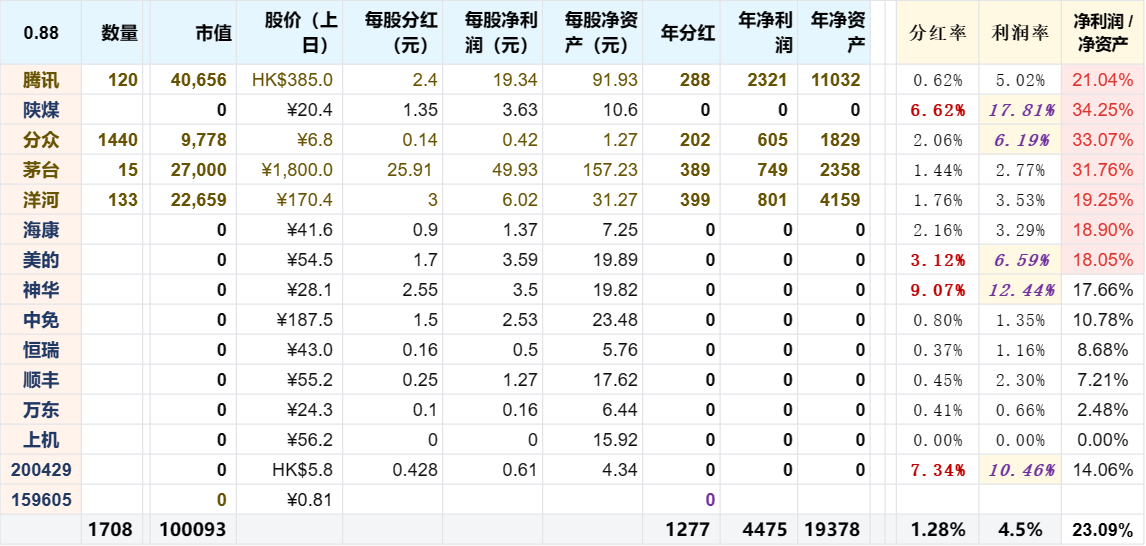Select the 分众 row label
Viewport: 1146px width, 546px height.
click(x=41, y=140)
